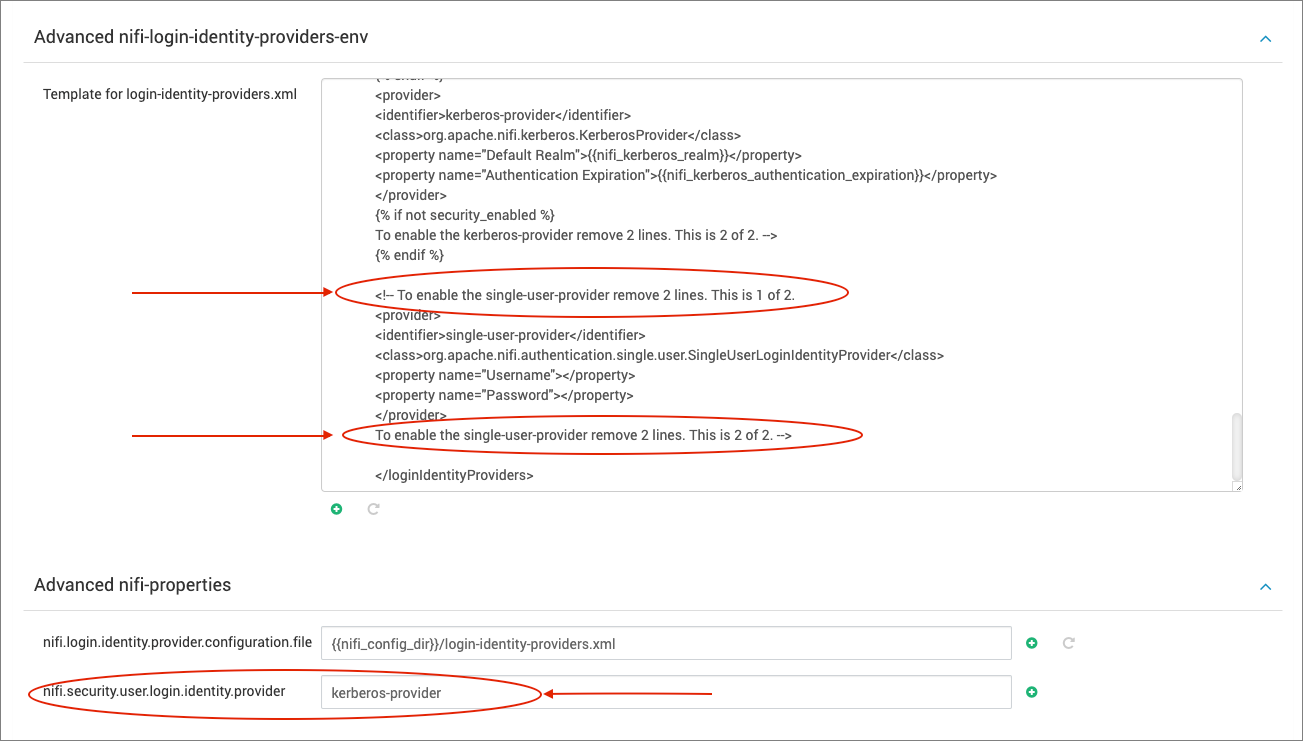Click the nifi.login.identity.provider.configuration.file label
The image size is (1303, 741).
tap(177, 642)
